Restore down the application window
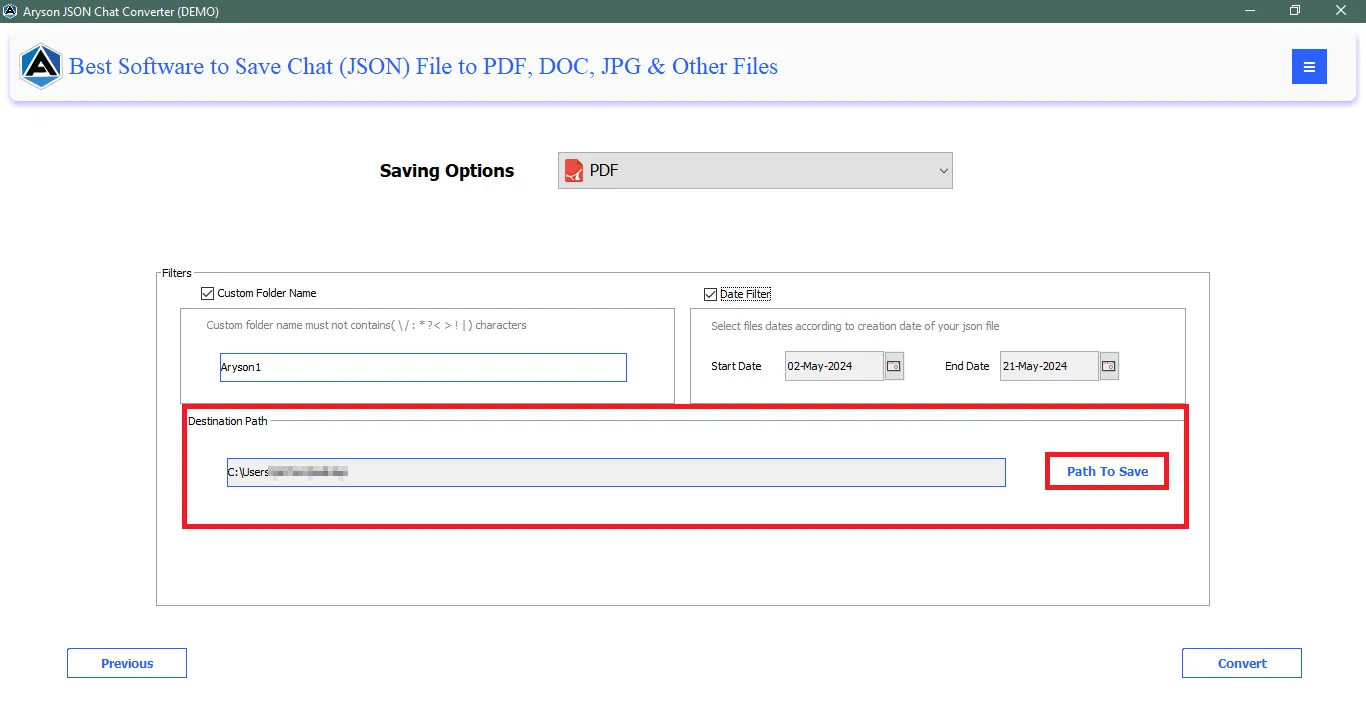This screenshot has height=728, width=1366. (1295, 11)
